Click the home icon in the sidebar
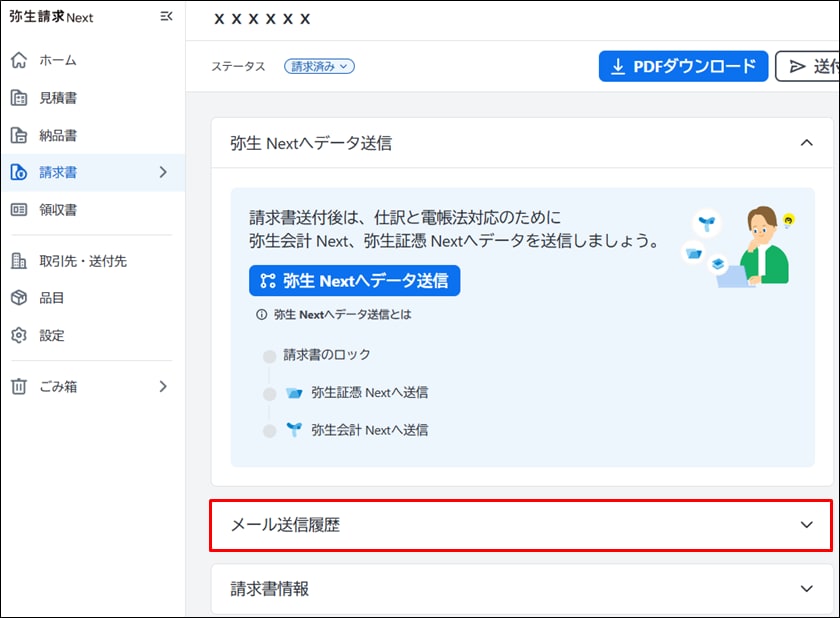840x618 pixels. point(19,60)
